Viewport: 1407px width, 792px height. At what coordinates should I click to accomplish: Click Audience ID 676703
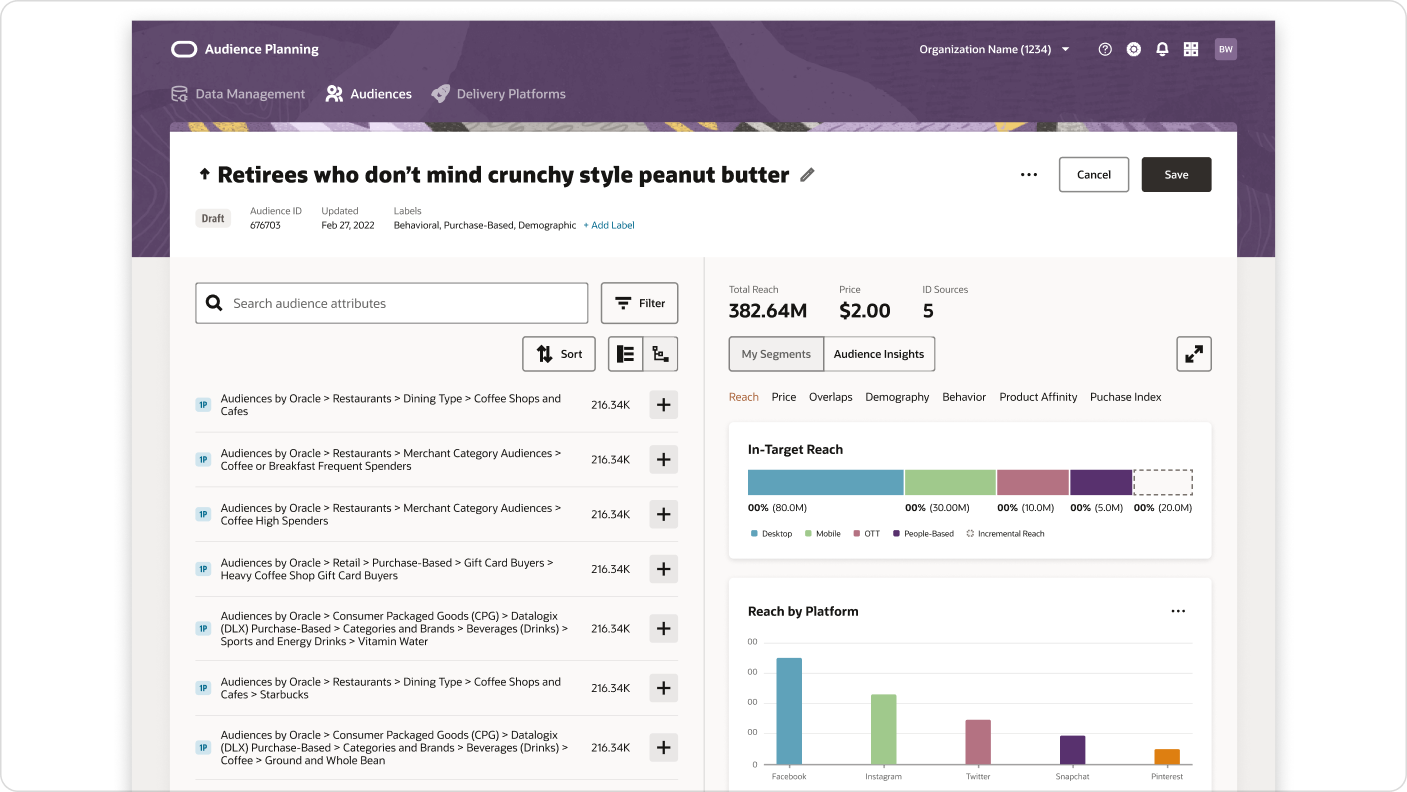[265, 225]
